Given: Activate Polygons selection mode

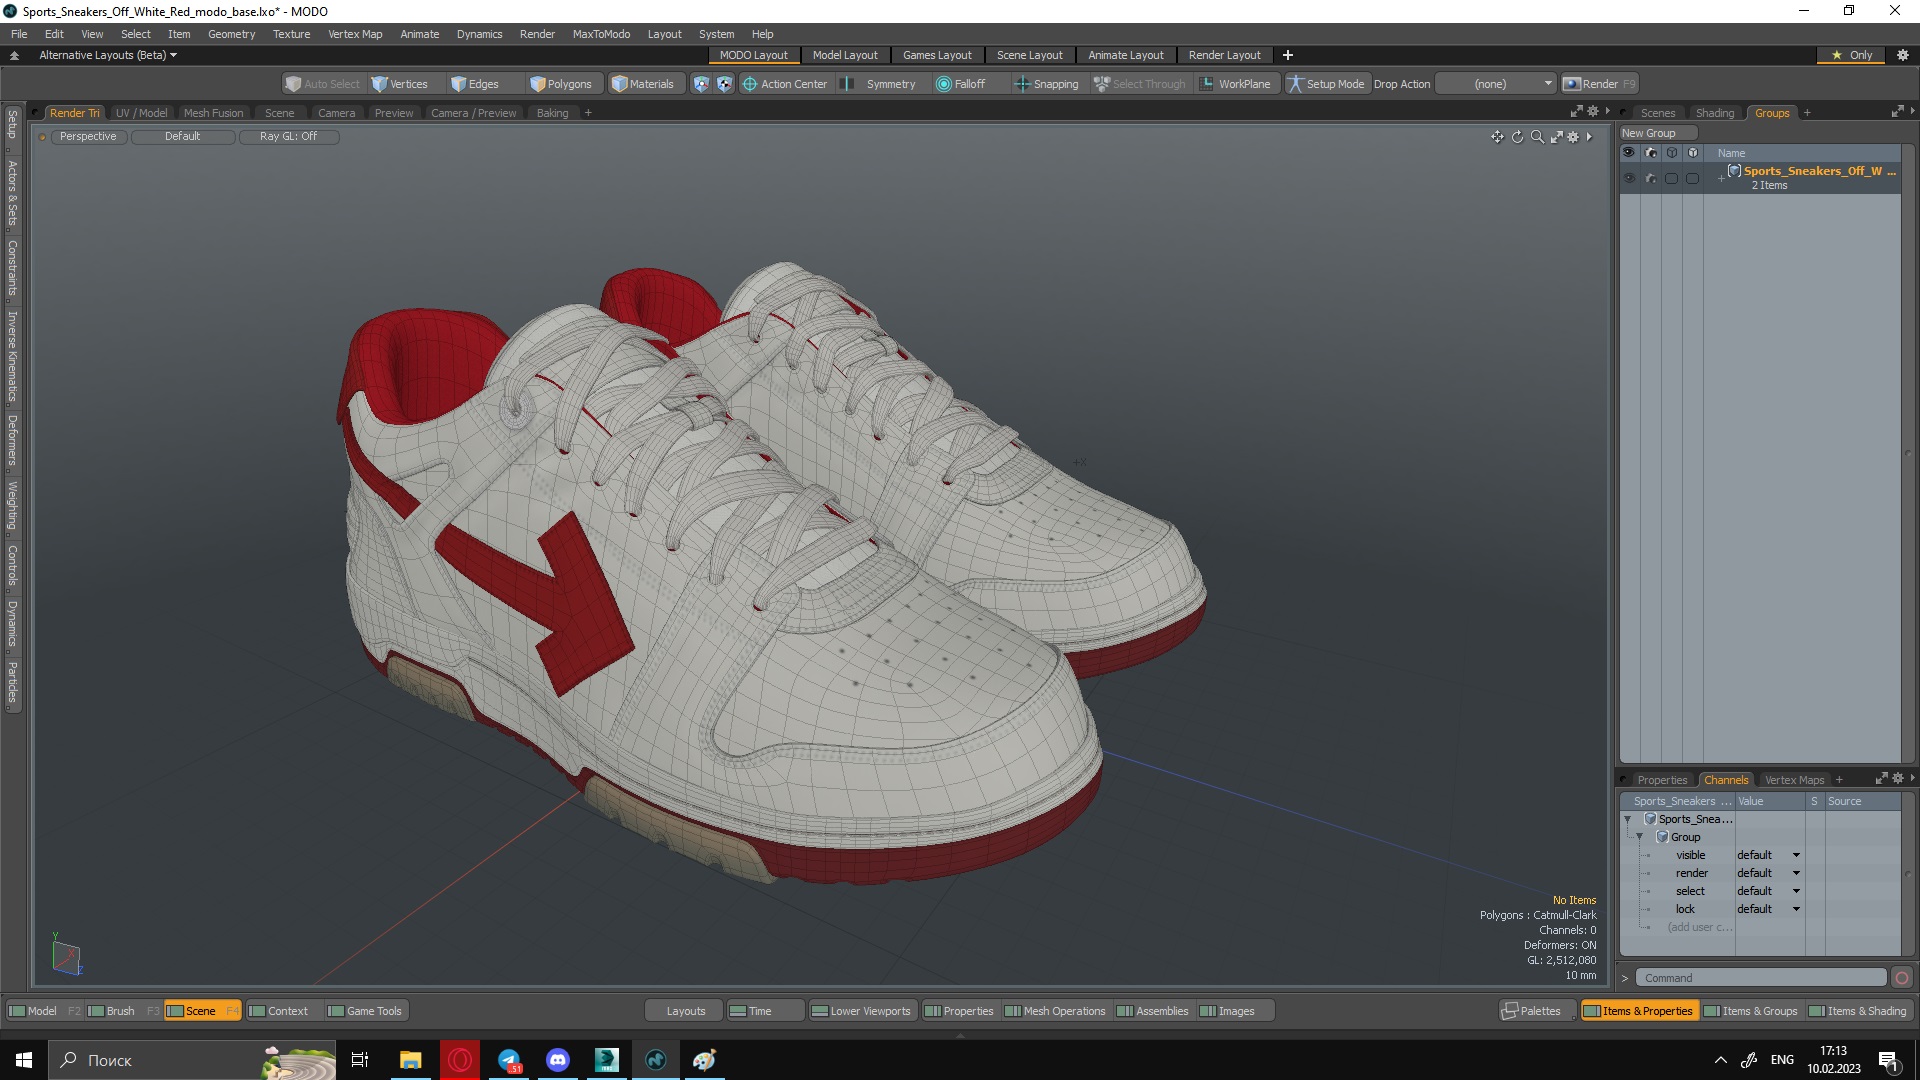Looking at the screenshot, I should click(561, 84).
